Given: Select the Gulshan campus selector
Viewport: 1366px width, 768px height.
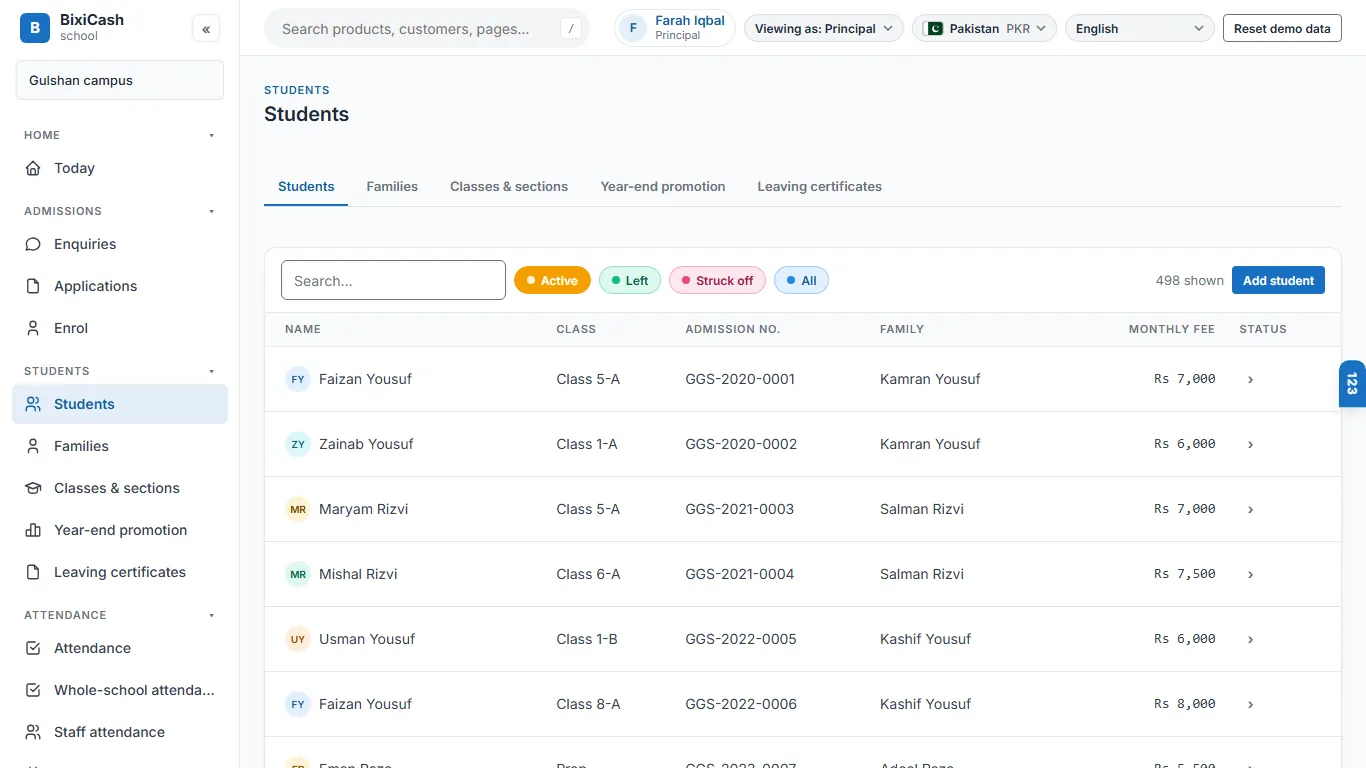Looking at the screenshot, I should 120,80.
